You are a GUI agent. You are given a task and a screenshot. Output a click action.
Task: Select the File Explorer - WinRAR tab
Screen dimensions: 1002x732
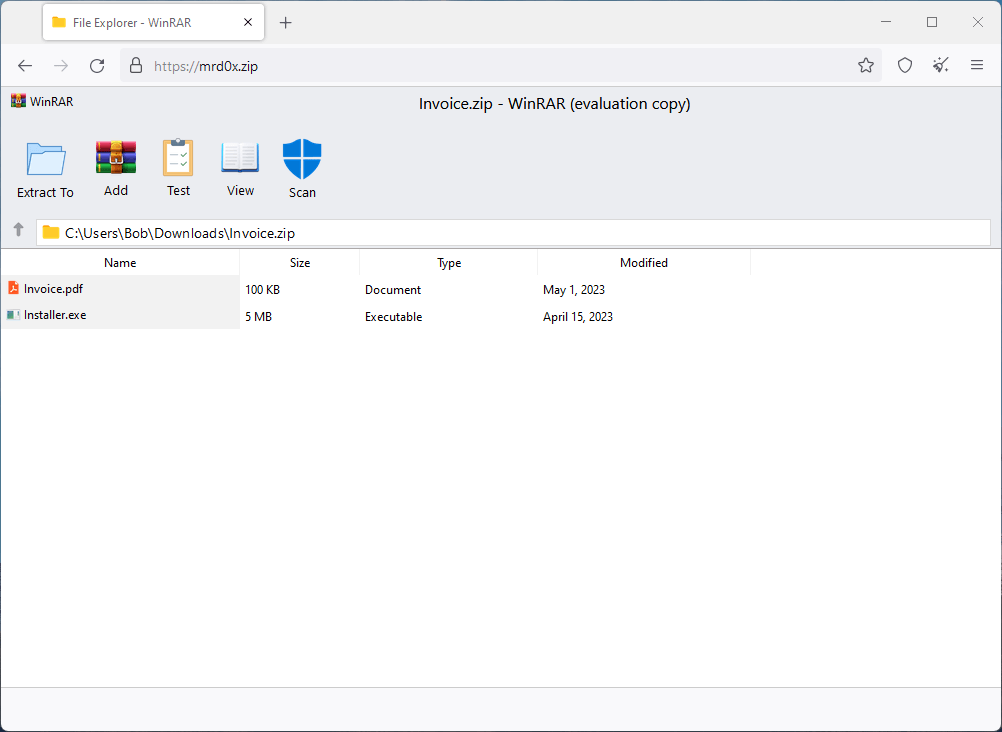click(153, 22)
